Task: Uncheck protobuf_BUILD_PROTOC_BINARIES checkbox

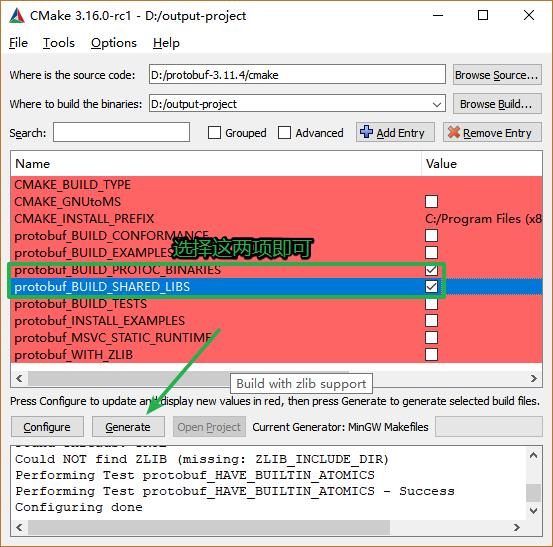Action: (x=431, y=270)
